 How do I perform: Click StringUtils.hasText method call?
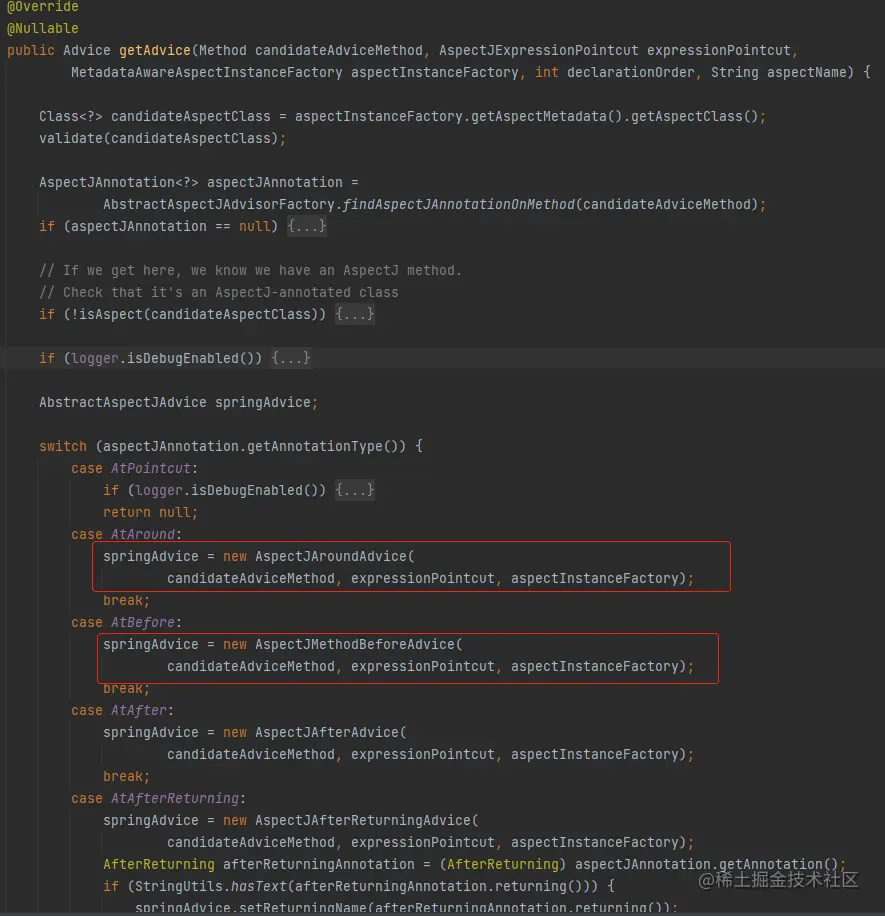point(210,887)
